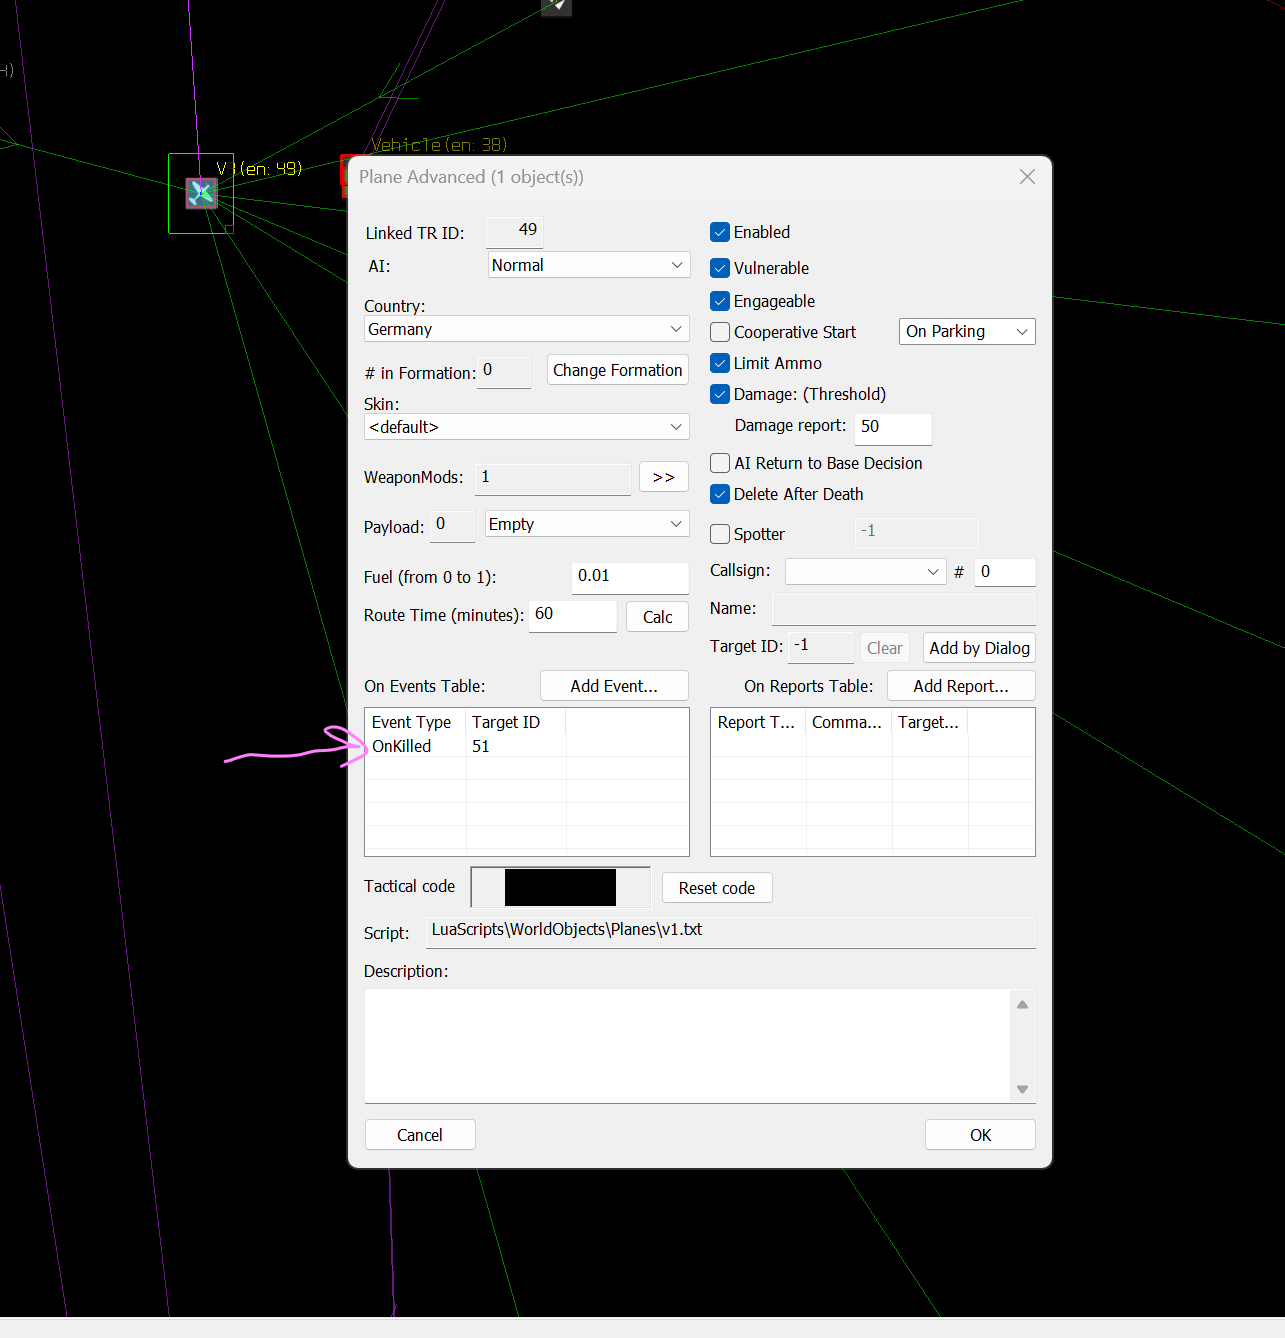Enable AI Return to Base Decision

pyautogui.click(x=720, y=463)
